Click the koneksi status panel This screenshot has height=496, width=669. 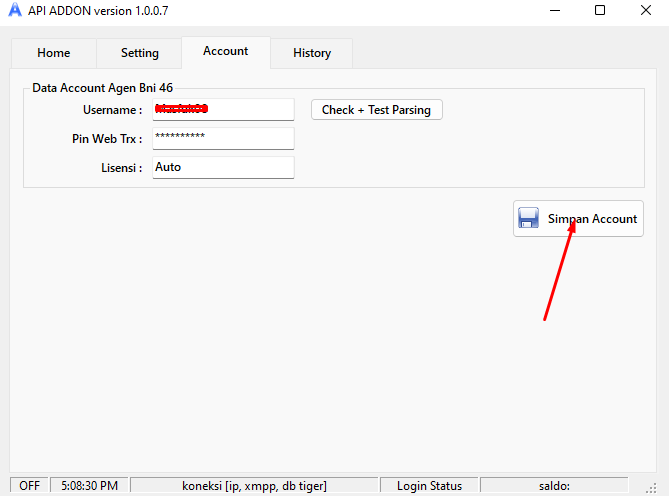(x=254, y=486)
